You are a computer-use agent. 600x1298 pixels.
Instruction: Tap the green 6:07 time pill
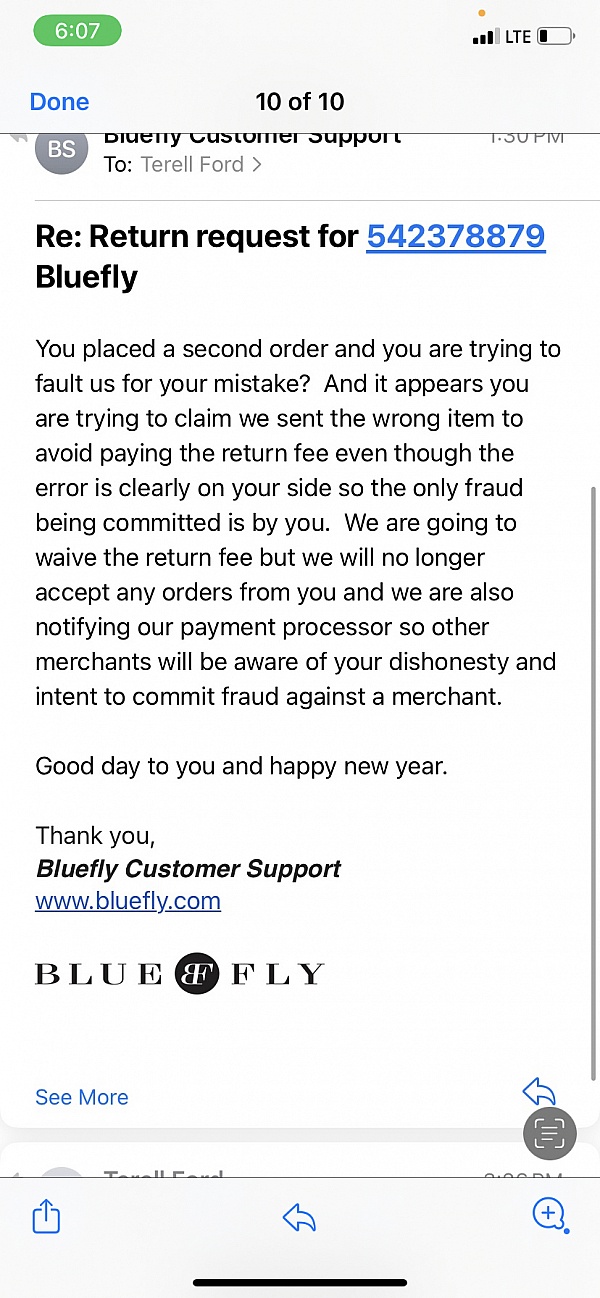(77, 31)
